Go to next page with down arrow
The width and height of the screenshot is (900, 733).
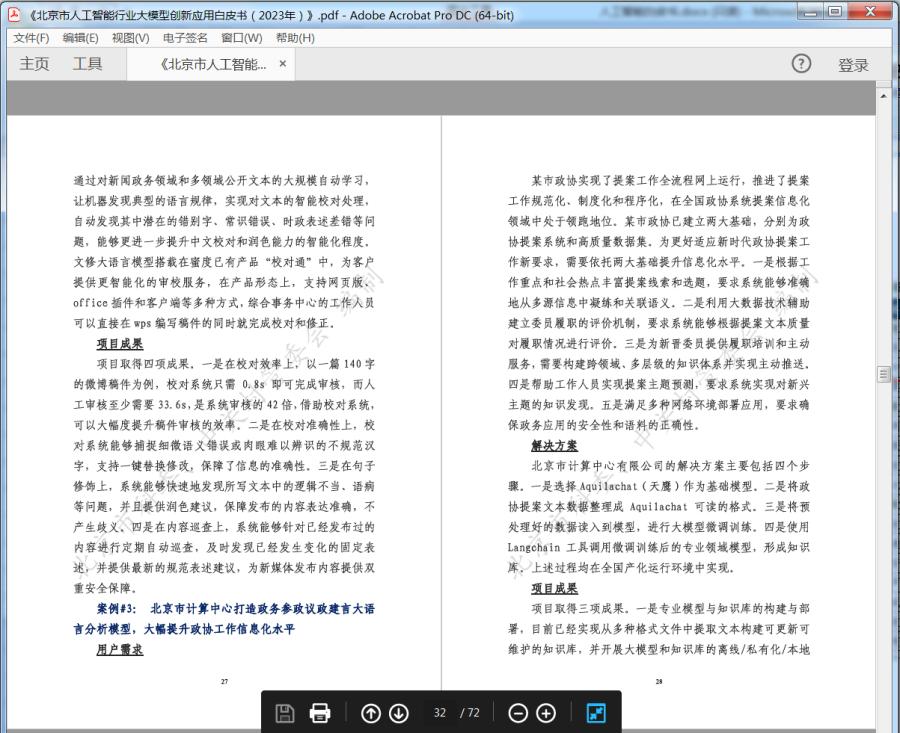(x=398, y=713)
